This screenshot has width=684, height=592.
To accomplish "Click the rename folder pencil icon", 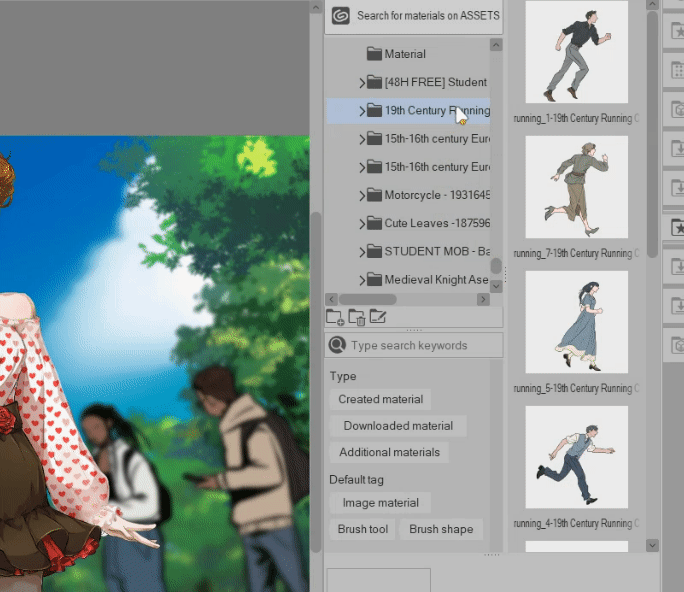I will coord(378,316).
